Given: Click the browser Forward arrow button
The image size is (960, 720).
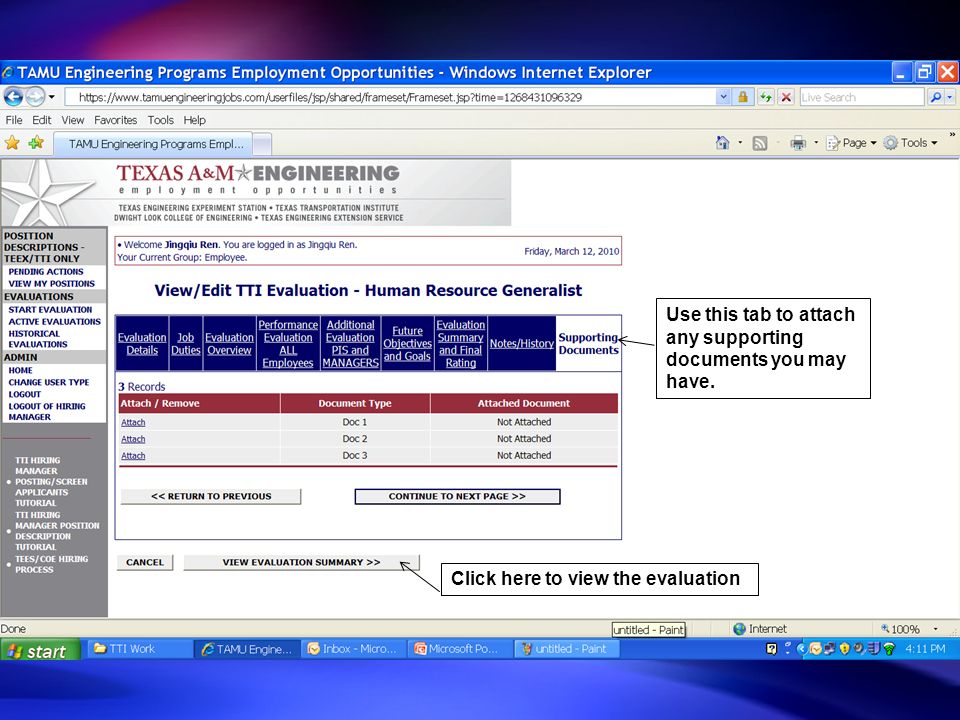Looking at the screenshot, I should (35, 97).
